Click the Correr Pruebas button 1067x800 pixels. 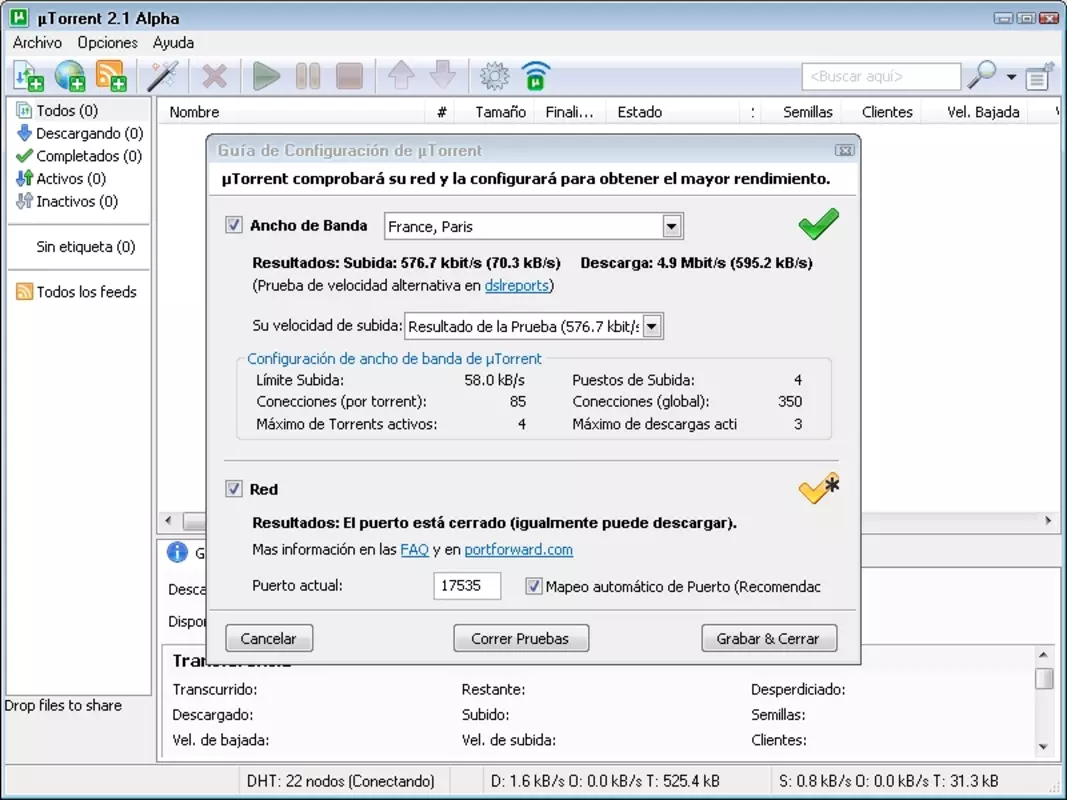[x=521, y=638]
